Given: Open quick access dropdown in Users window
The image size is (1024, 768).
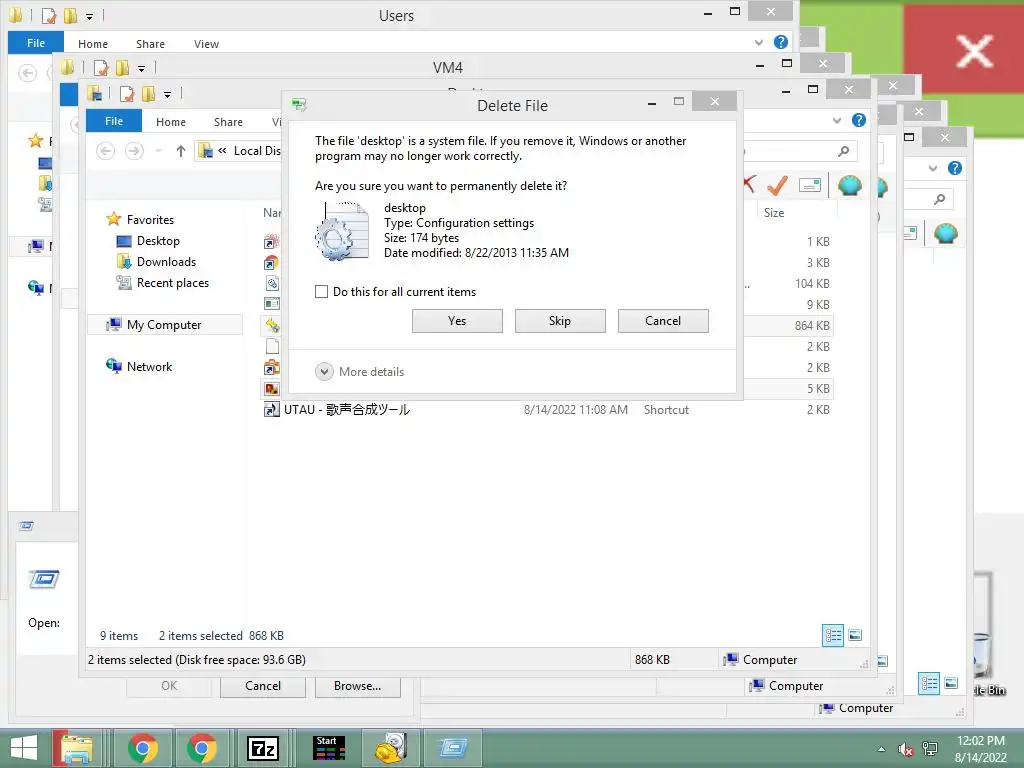Looking at the screenshot, I should coord(89,16).
